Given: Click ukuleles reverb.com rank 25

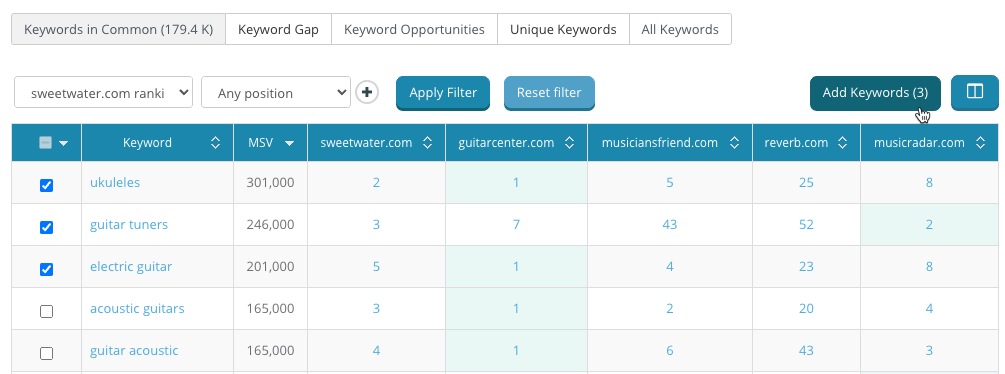Looking at the screenshot, I should click(806, 183).
